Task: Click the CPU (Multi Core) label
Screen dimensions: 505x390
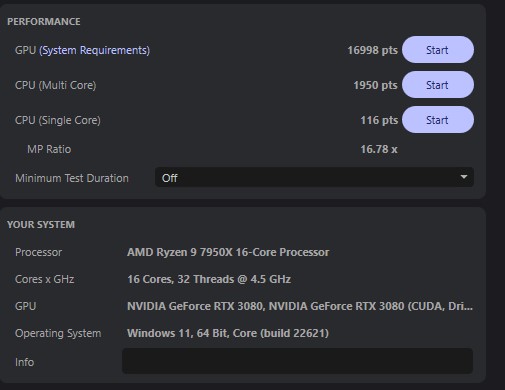Action: point(55,85)
